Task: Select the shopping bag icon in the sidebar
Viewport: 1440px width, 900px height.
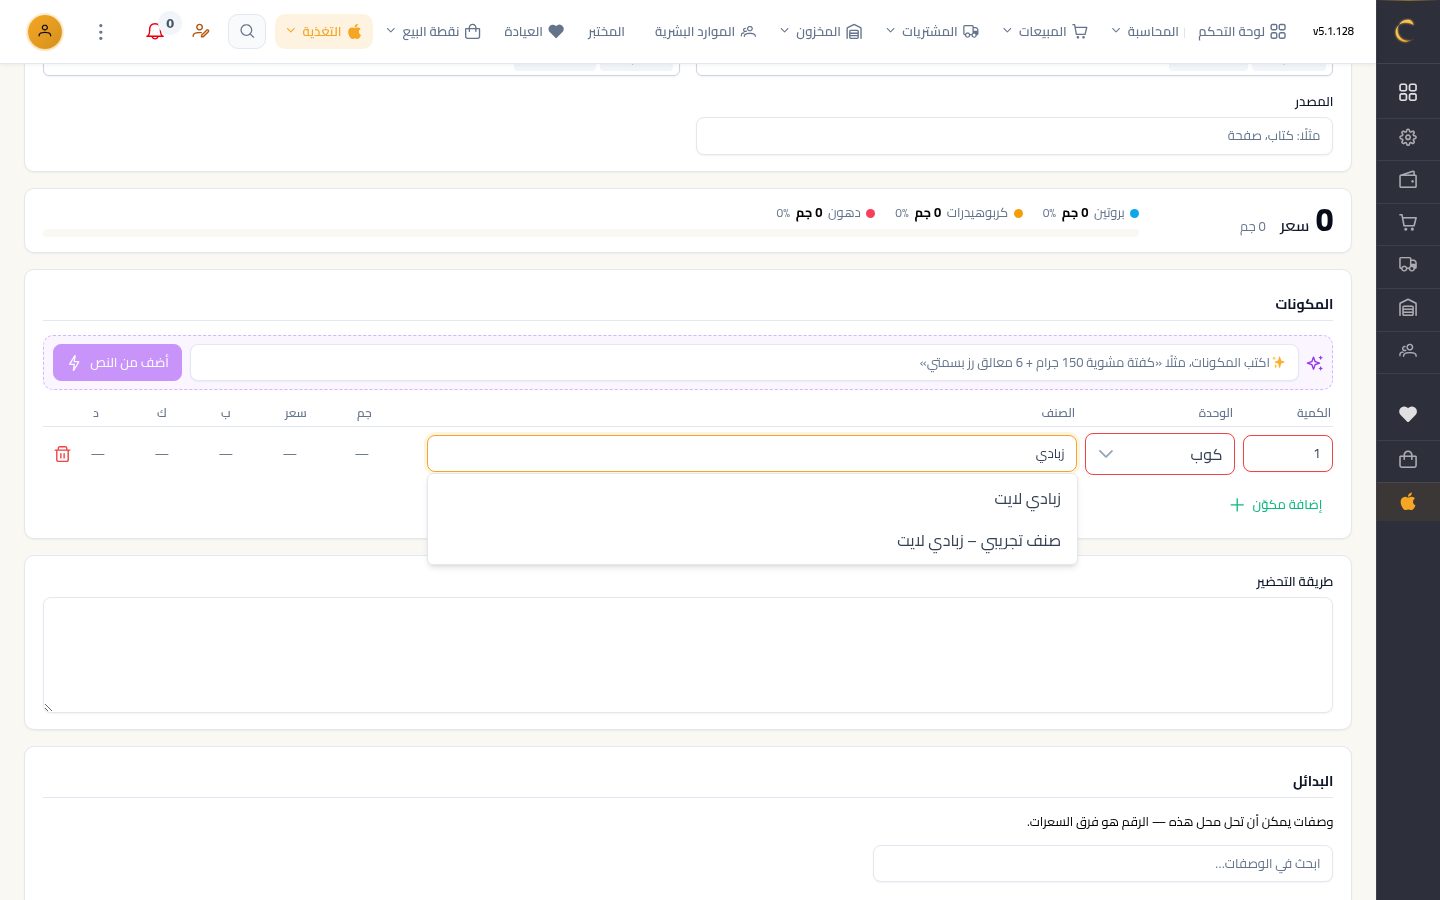Action: (1408, 459)
